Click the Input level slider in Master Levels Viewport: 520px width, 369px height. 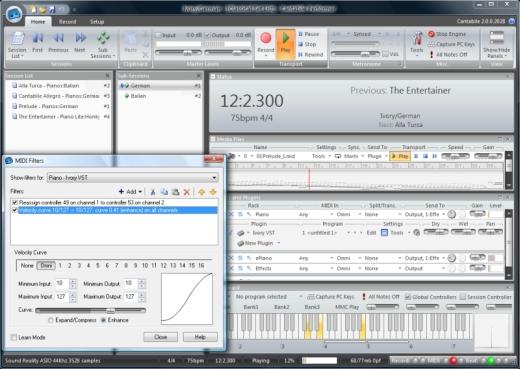pos(178,53)
